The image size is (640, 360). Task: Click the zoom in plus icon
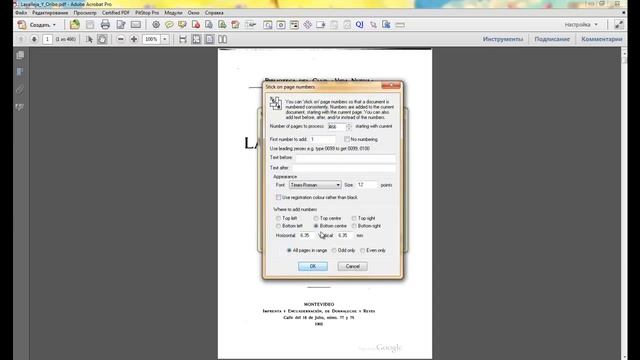134,39
